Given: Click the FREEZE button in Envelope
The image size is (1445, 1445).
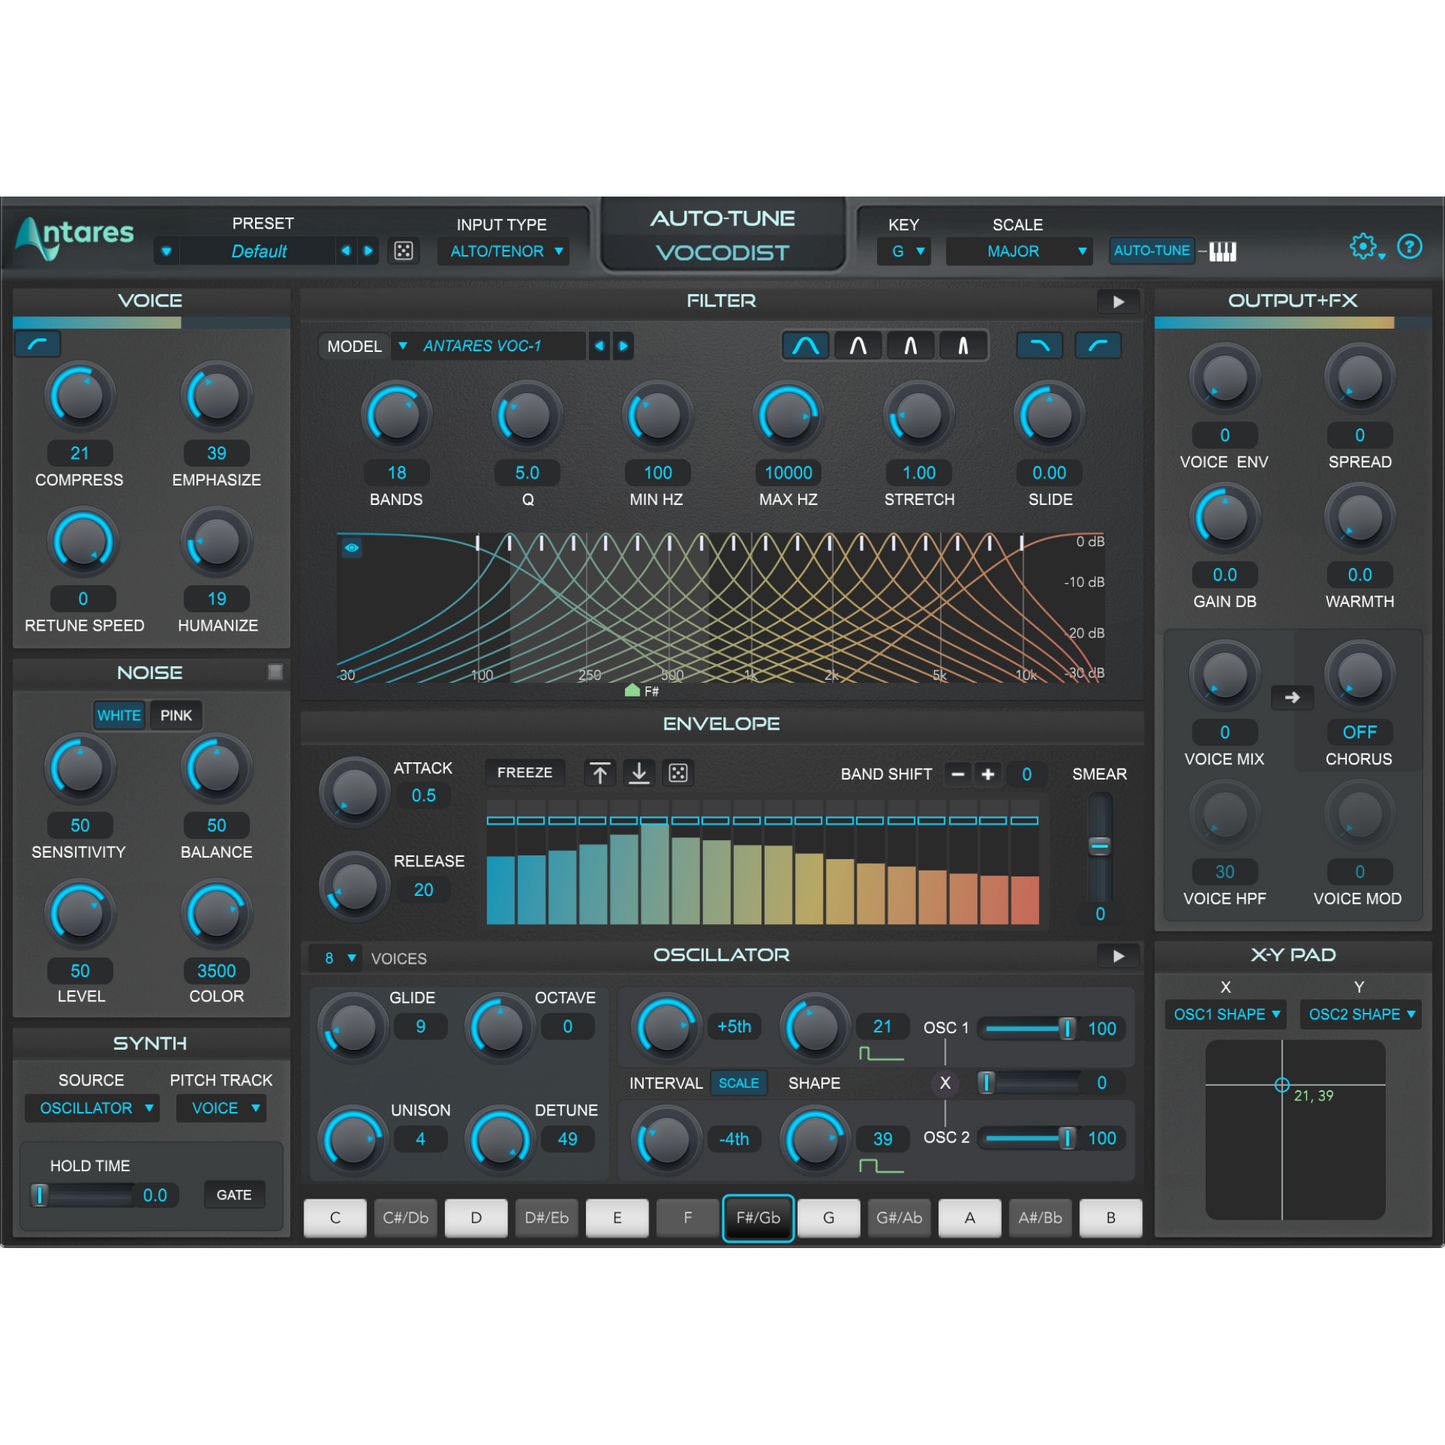Looking at the screenshot, I should [x=524, y=772].
